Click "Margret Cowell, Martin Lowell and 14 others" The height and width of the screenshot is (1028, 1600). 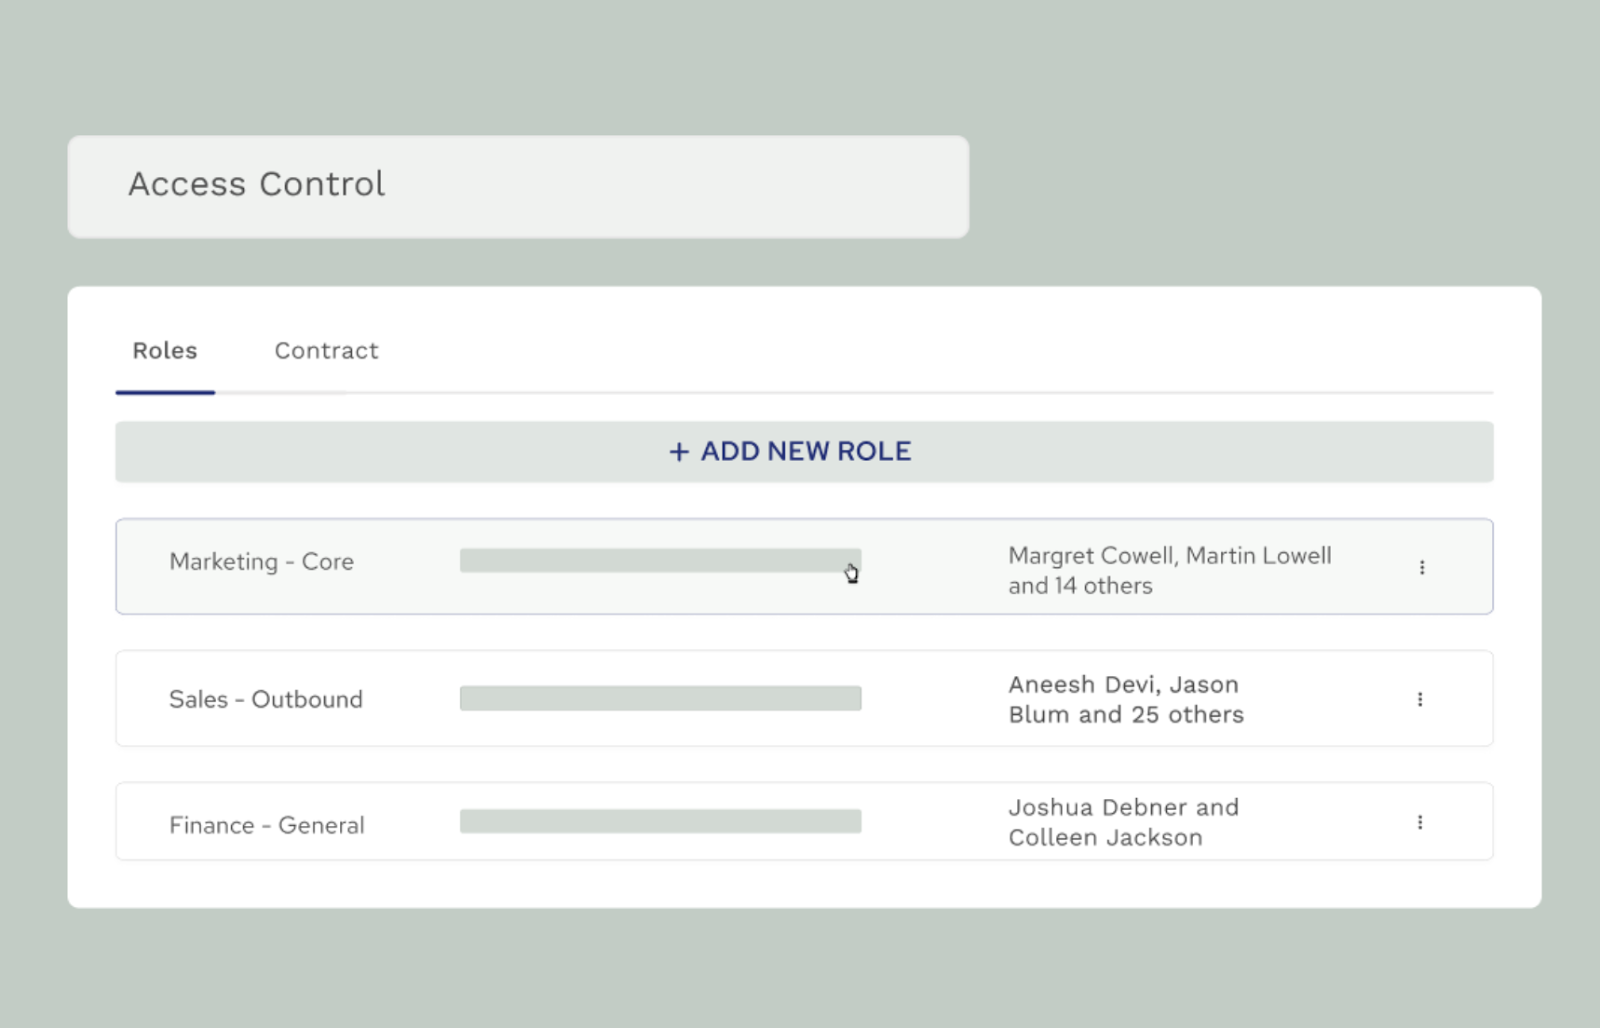[1169, 570]
